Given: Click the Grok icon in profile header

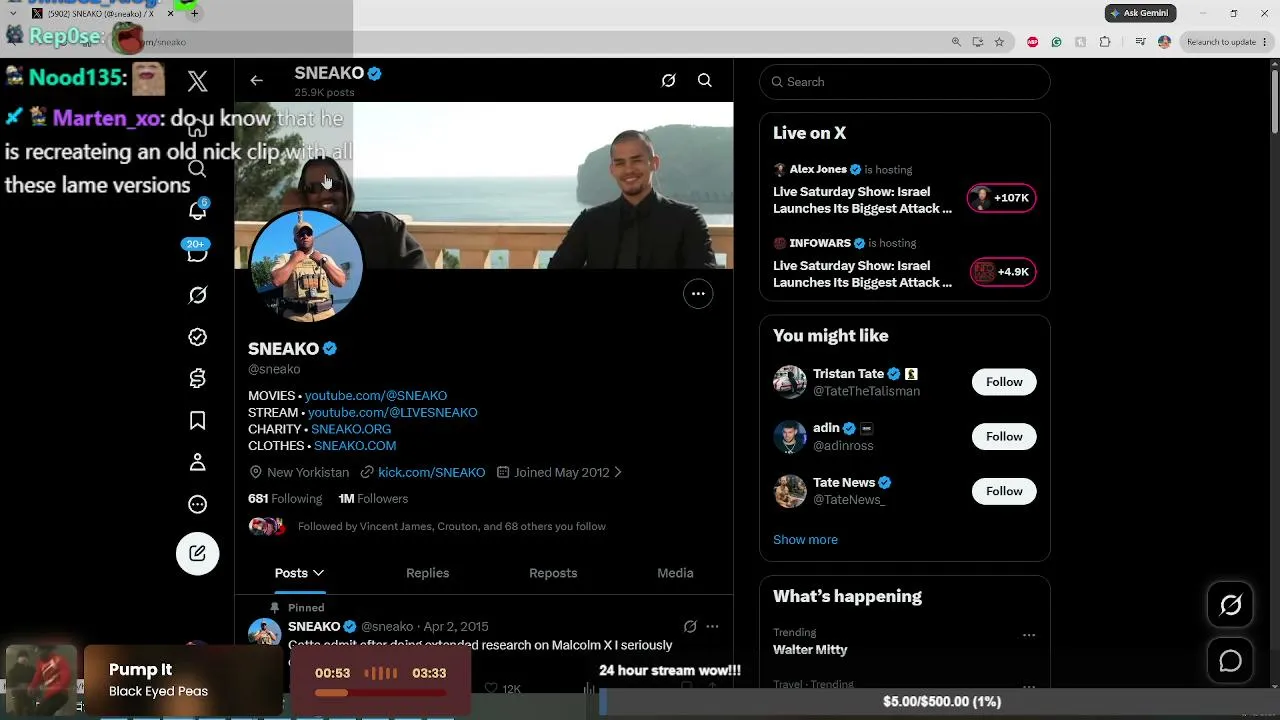Looking at the screenshot, I should [669, 81].
